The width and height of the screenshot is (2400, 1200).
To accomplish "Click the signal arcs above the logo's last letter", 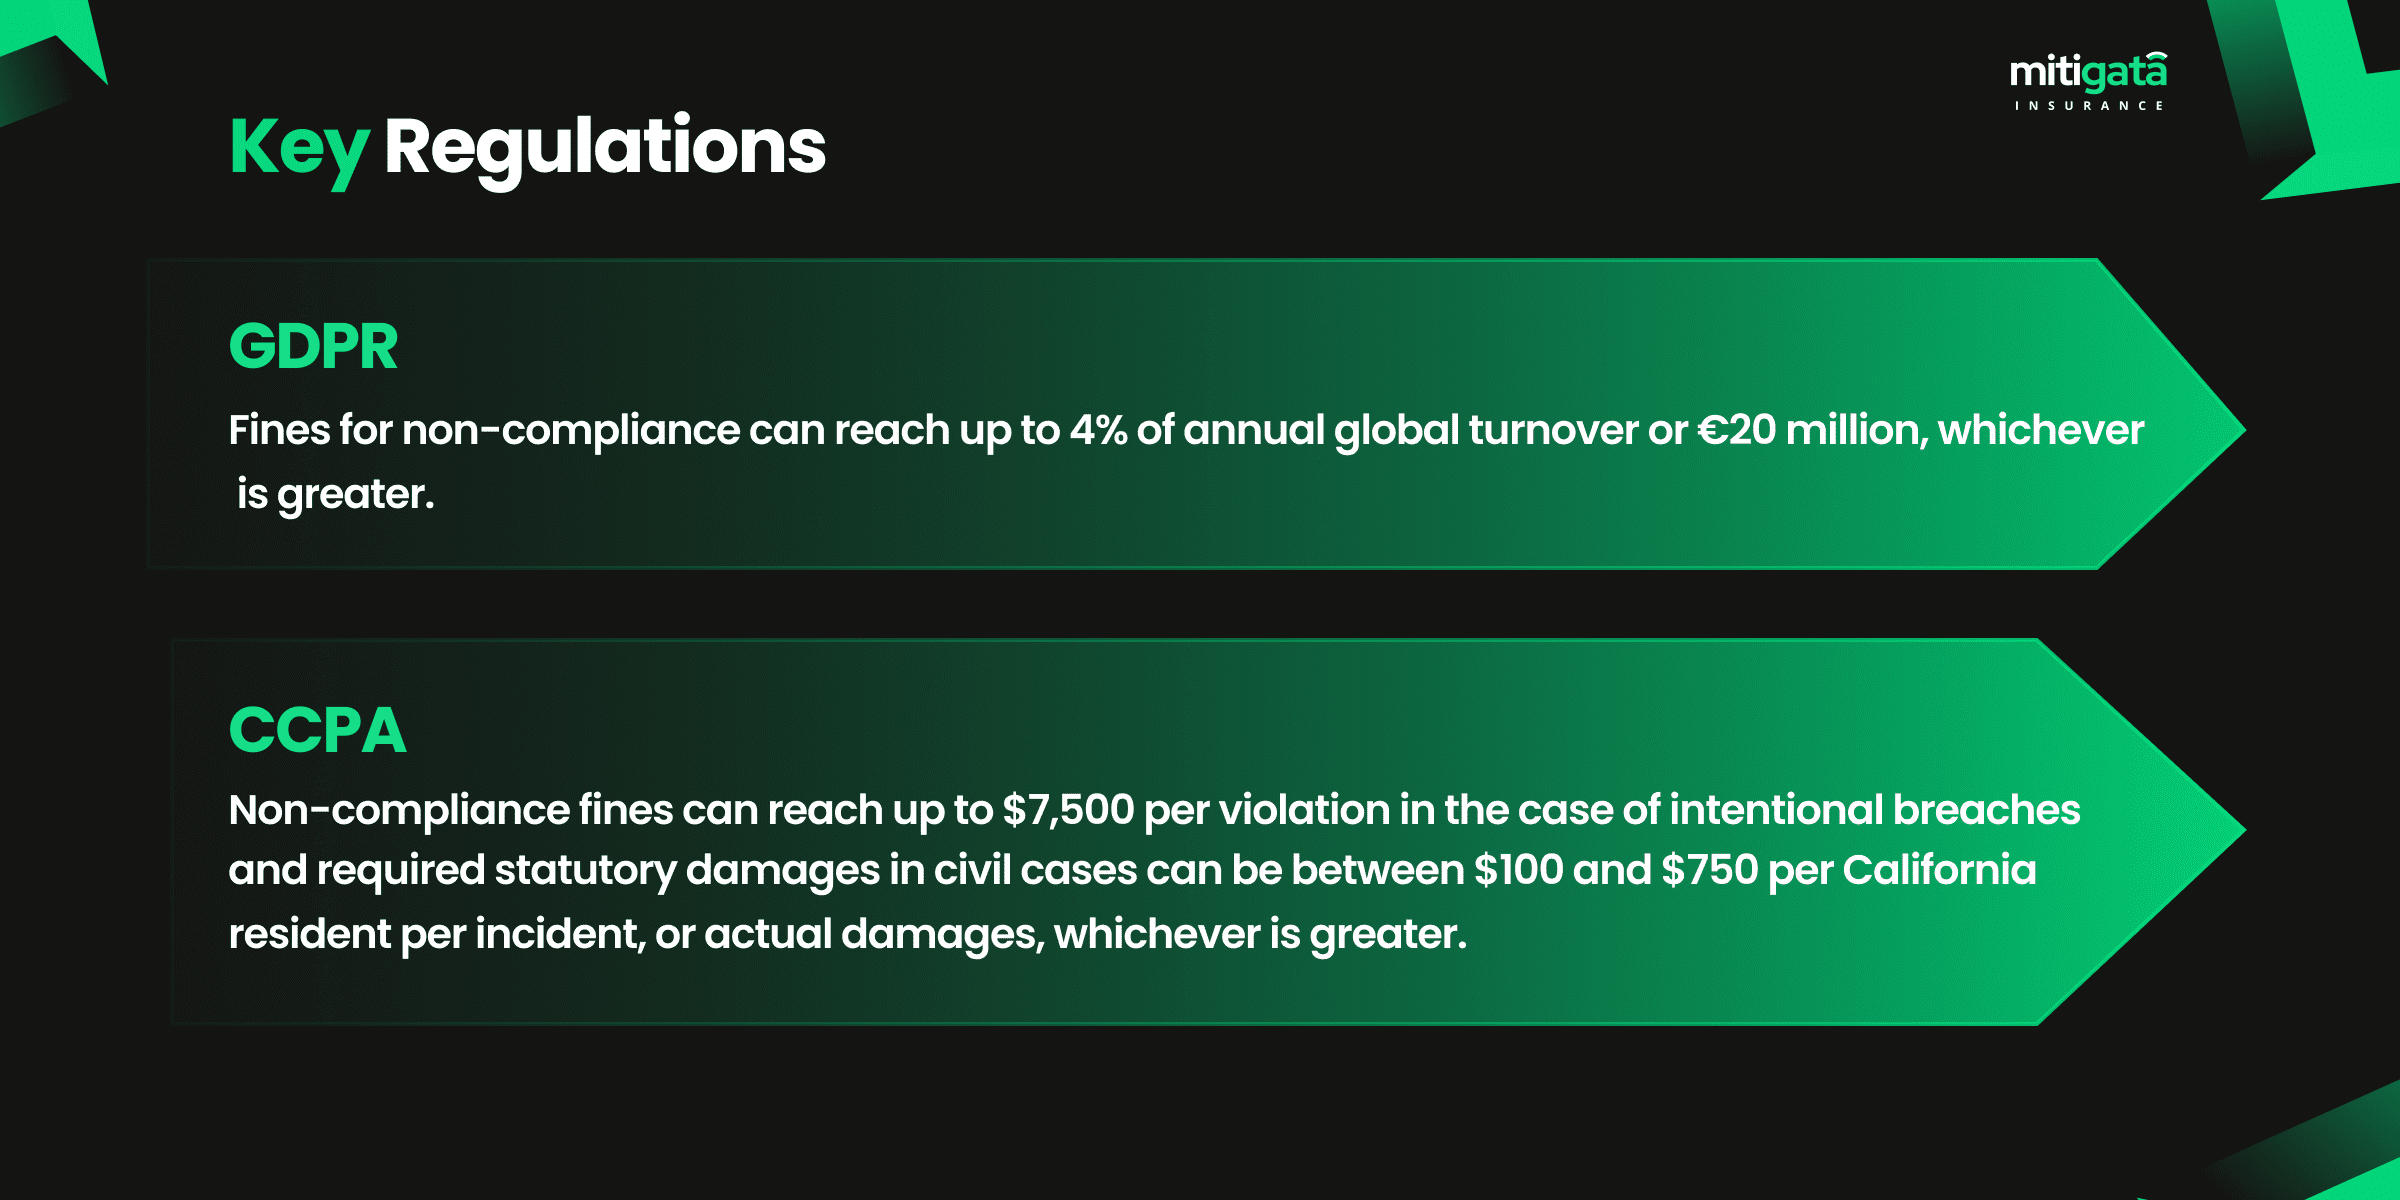I will tap(2156, 56).
